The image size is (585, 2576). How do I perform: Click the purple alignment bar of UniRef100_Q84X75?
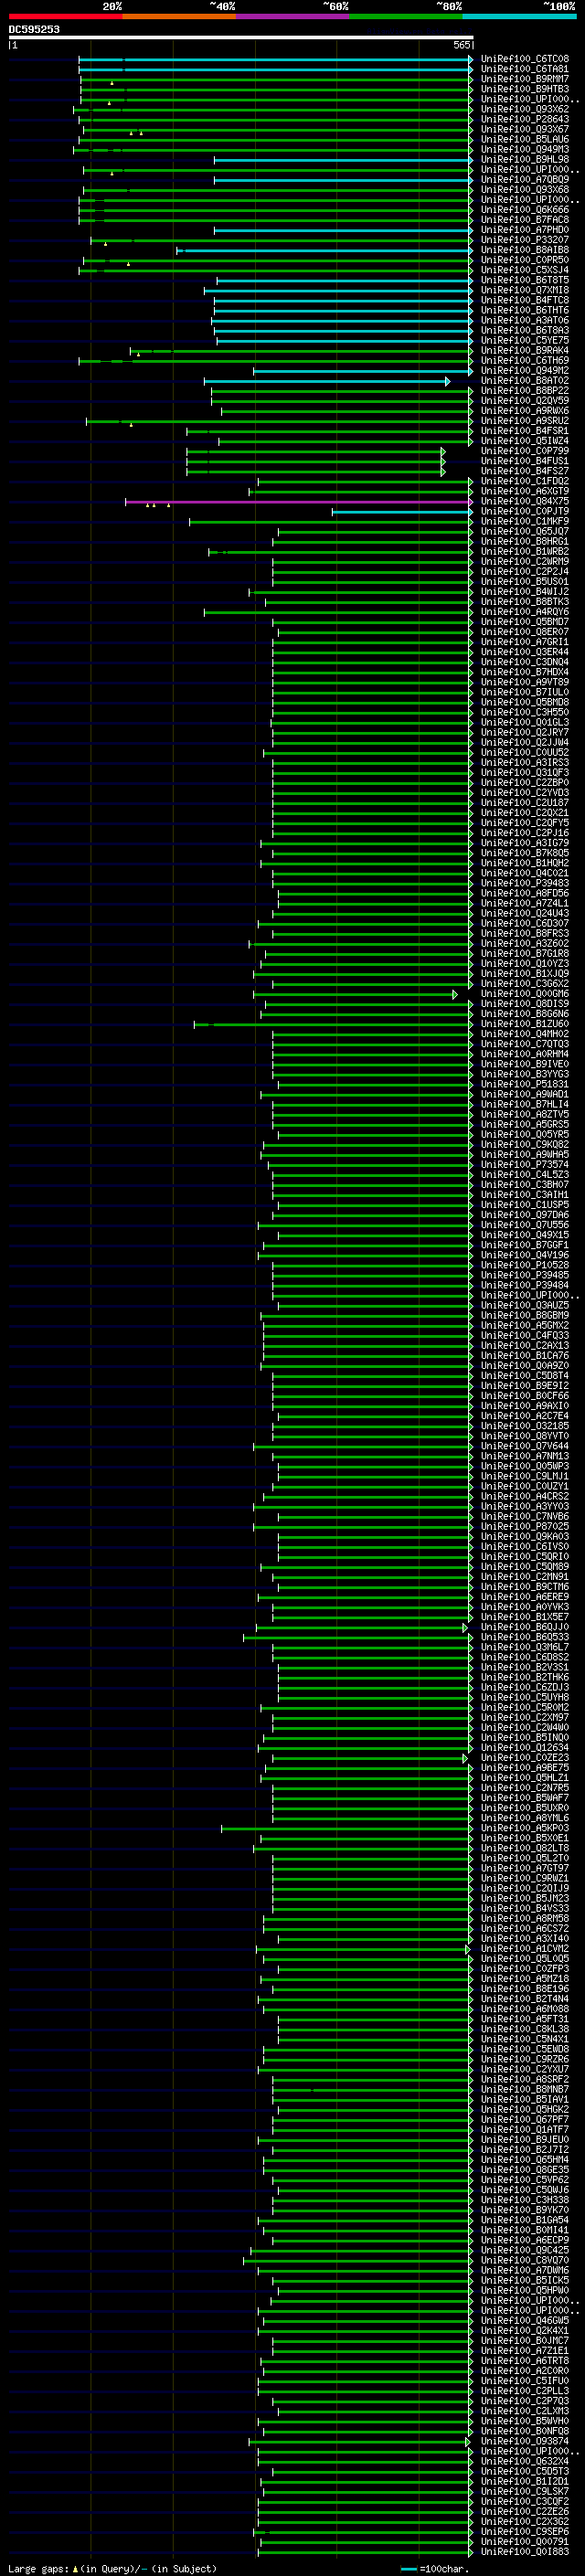(x=298, y=501)
